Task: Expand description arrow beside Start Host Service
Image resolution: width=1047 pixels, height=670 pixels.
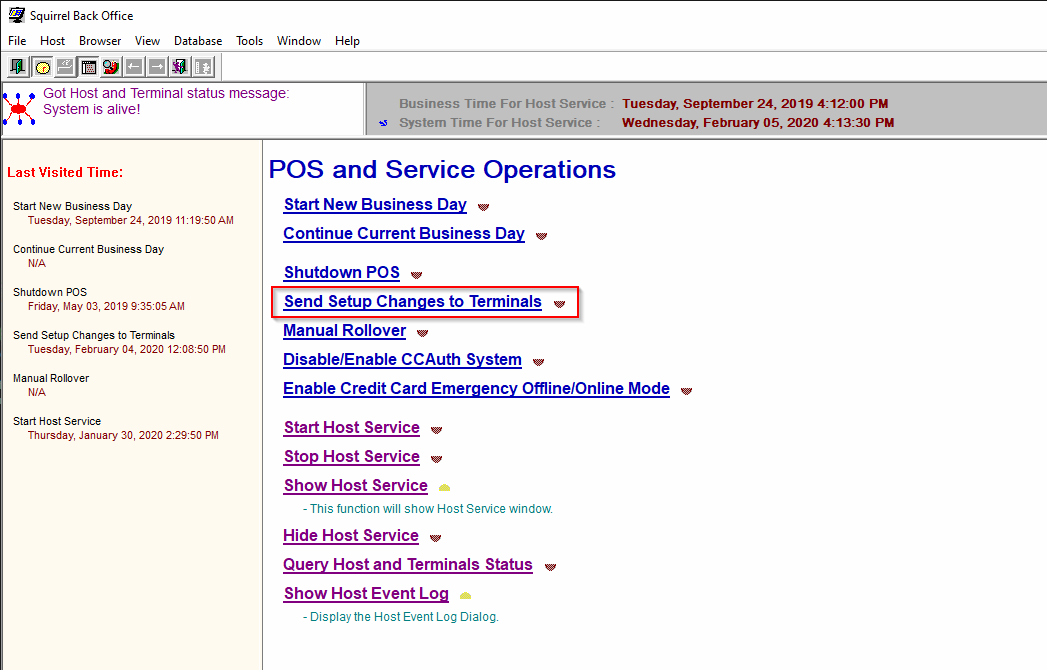Action: pos(437,430)
